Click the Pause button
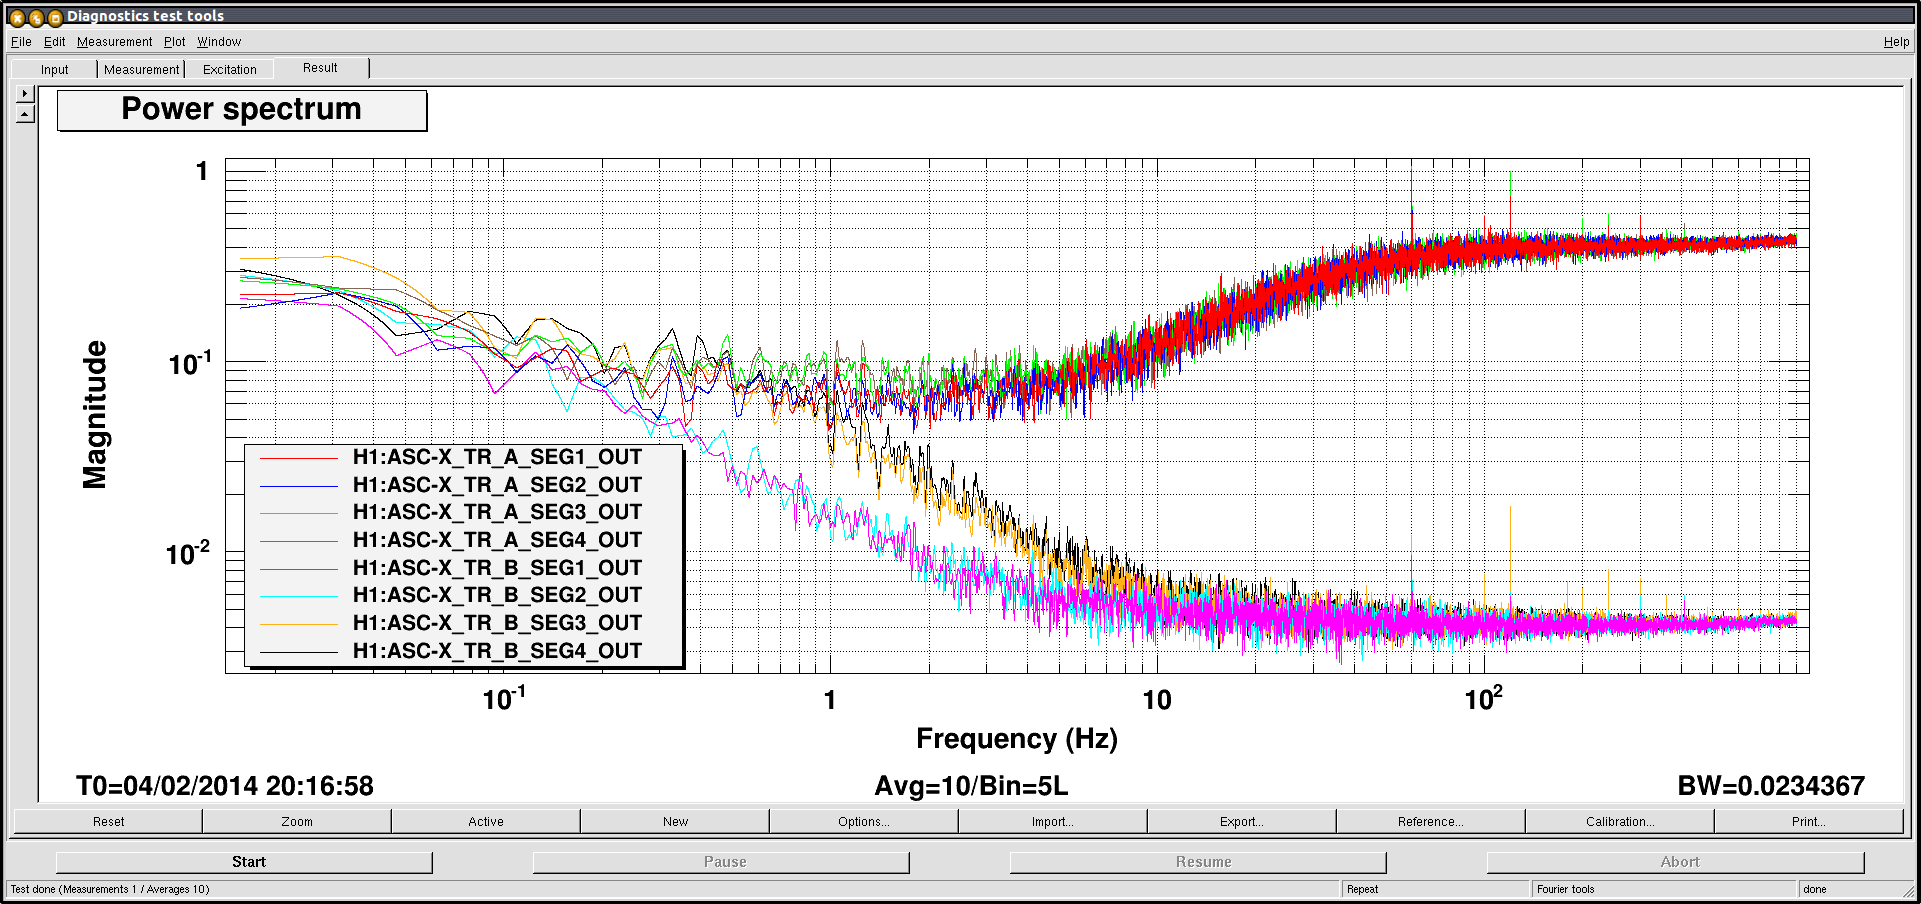Viewport: 1921px width, 904px height. pyautogui.click(x=721, y=862)
